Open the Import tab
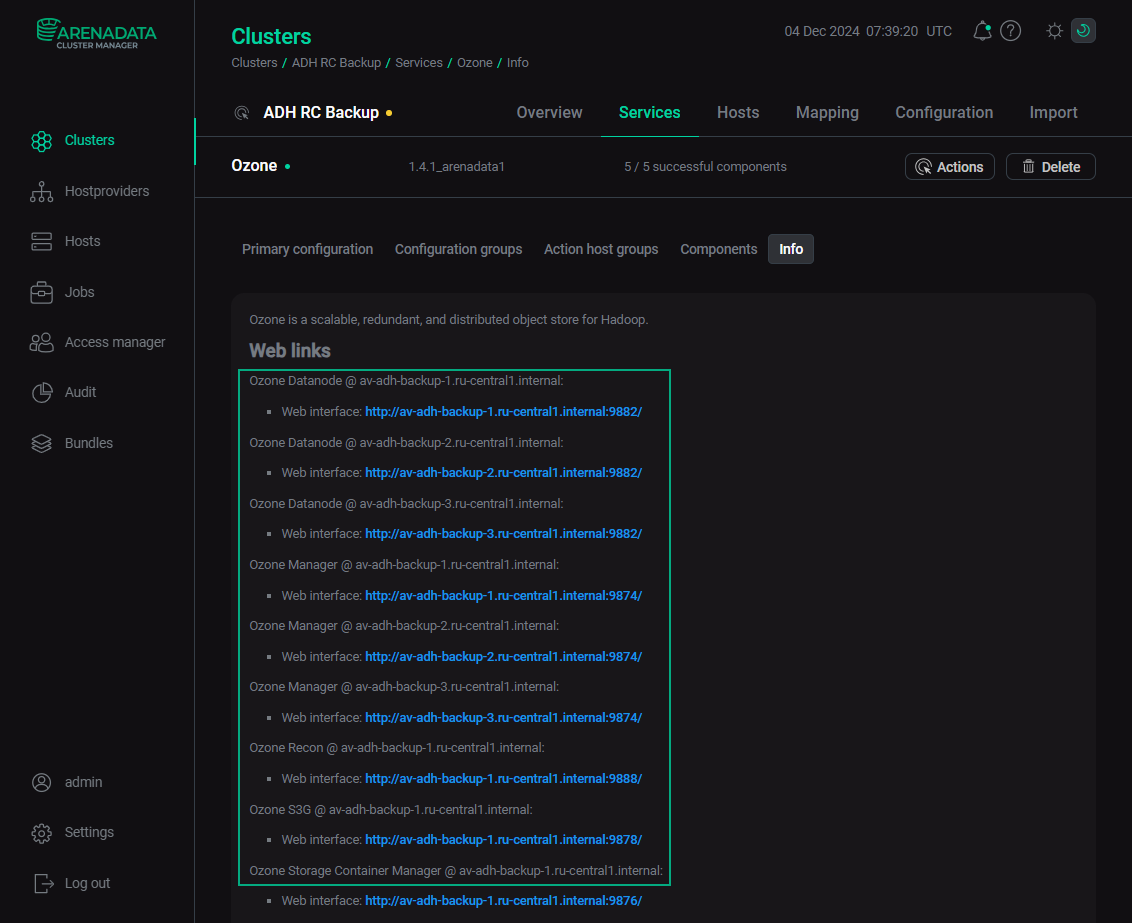 (1053, 113)
